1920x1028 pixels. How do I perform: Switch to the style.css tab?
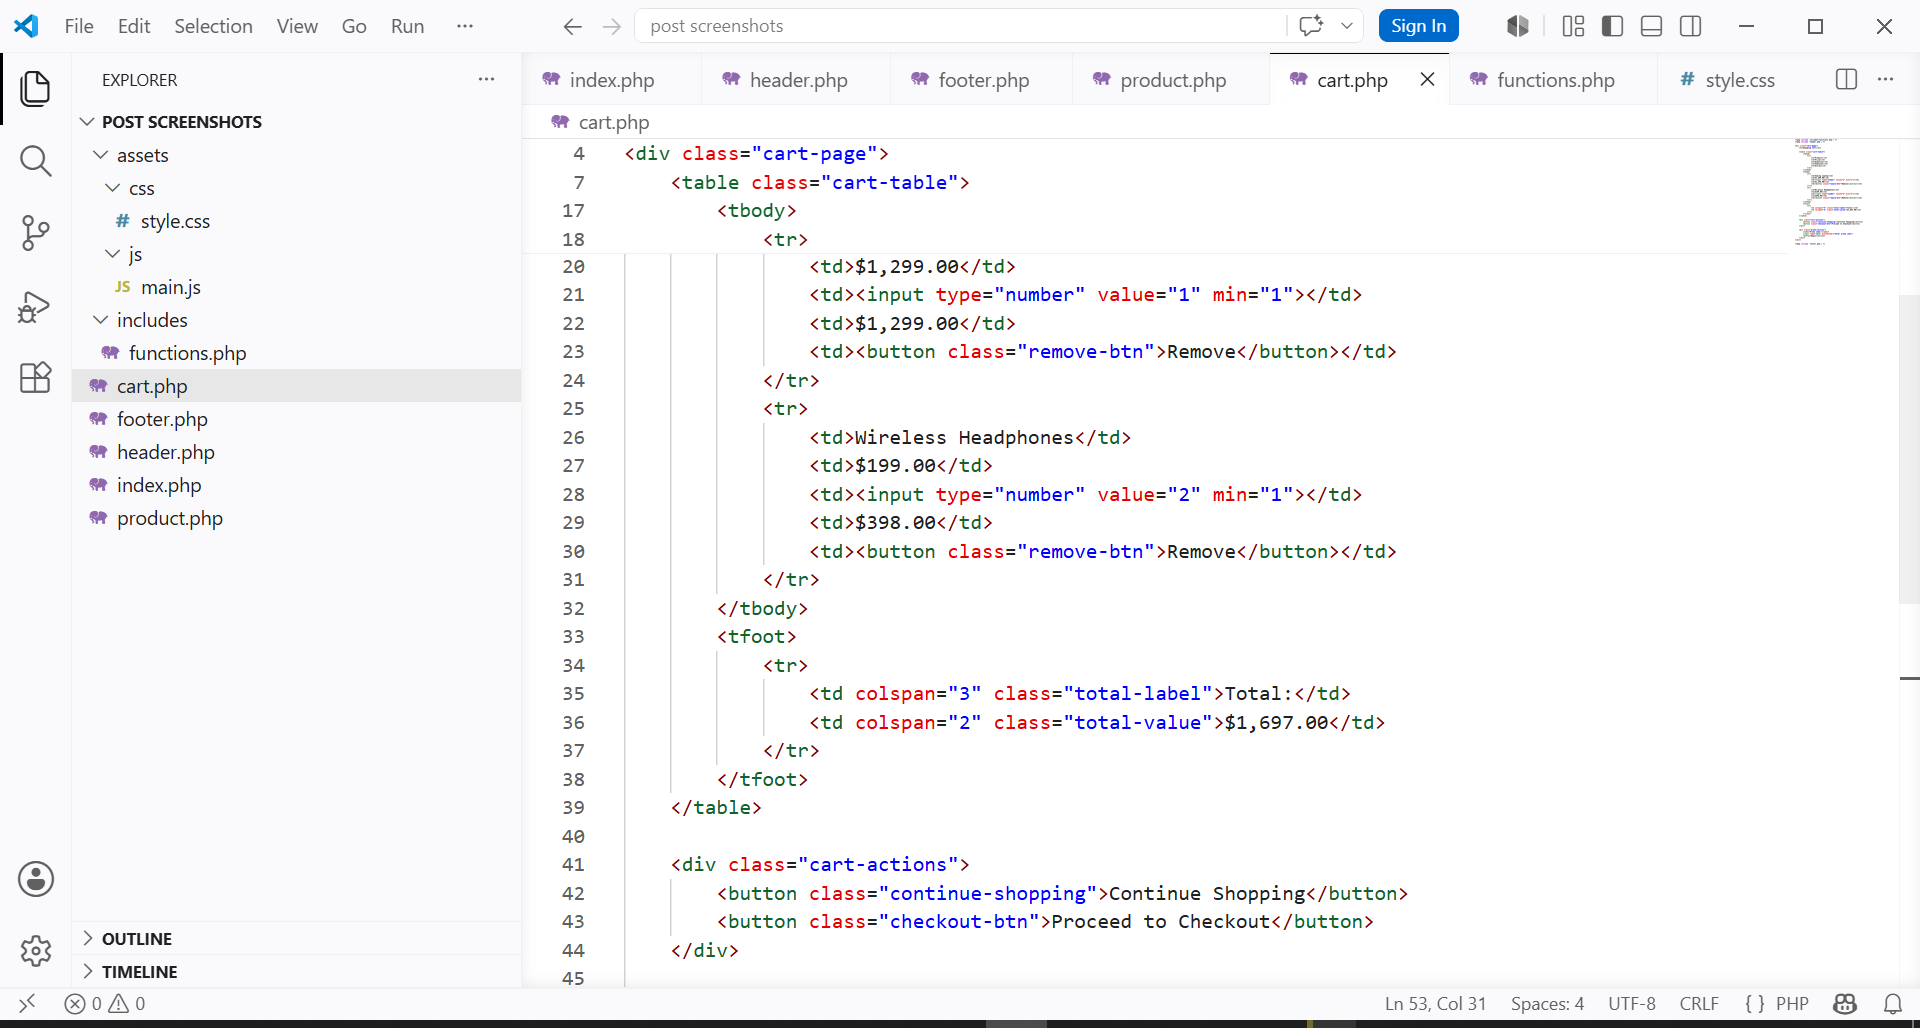point(1739,80)
